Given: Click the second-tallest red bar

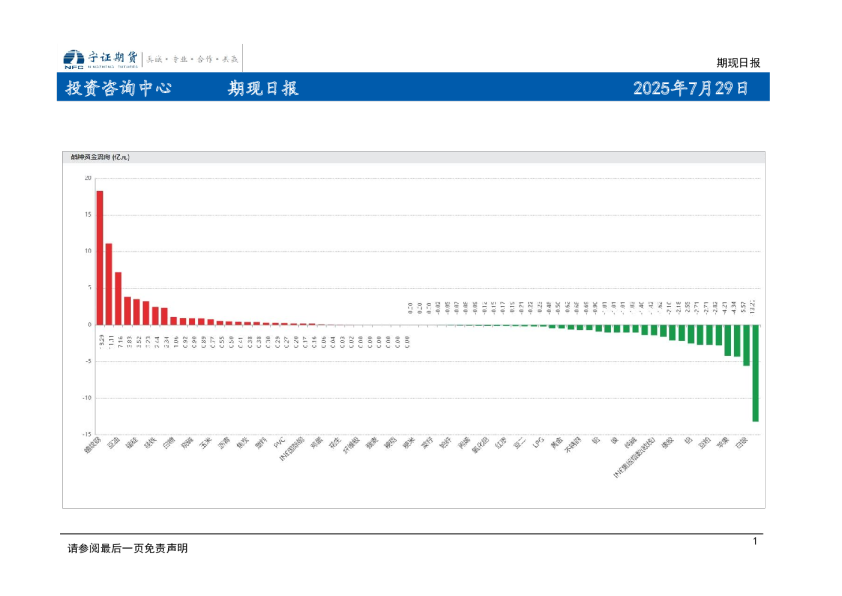Looking at the screenshot, I should pyautogui.click(x=109, y=283).
